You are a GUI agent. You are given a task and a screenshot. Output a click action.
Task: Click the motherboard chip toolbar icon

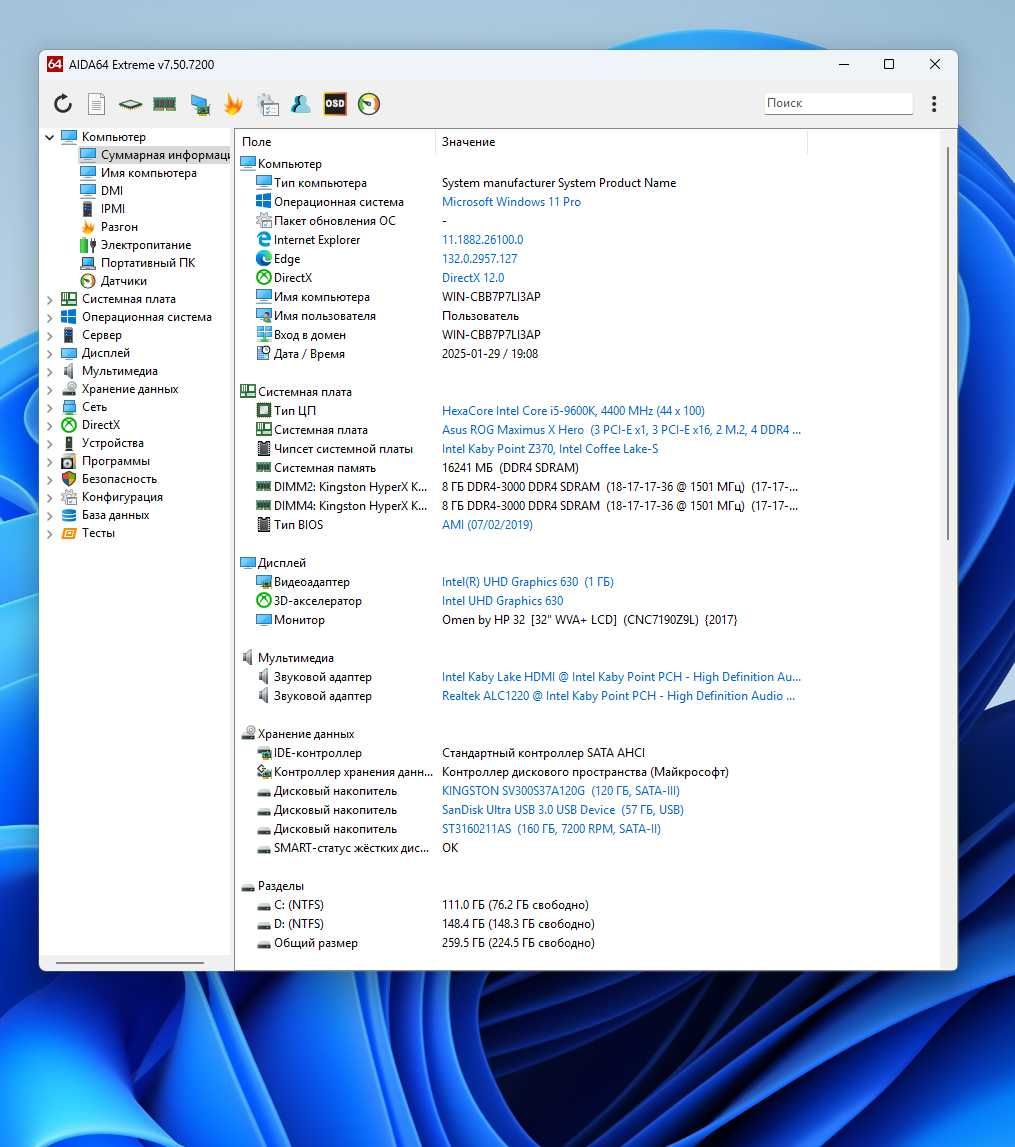pyautogui.click(x=130, y=104)
